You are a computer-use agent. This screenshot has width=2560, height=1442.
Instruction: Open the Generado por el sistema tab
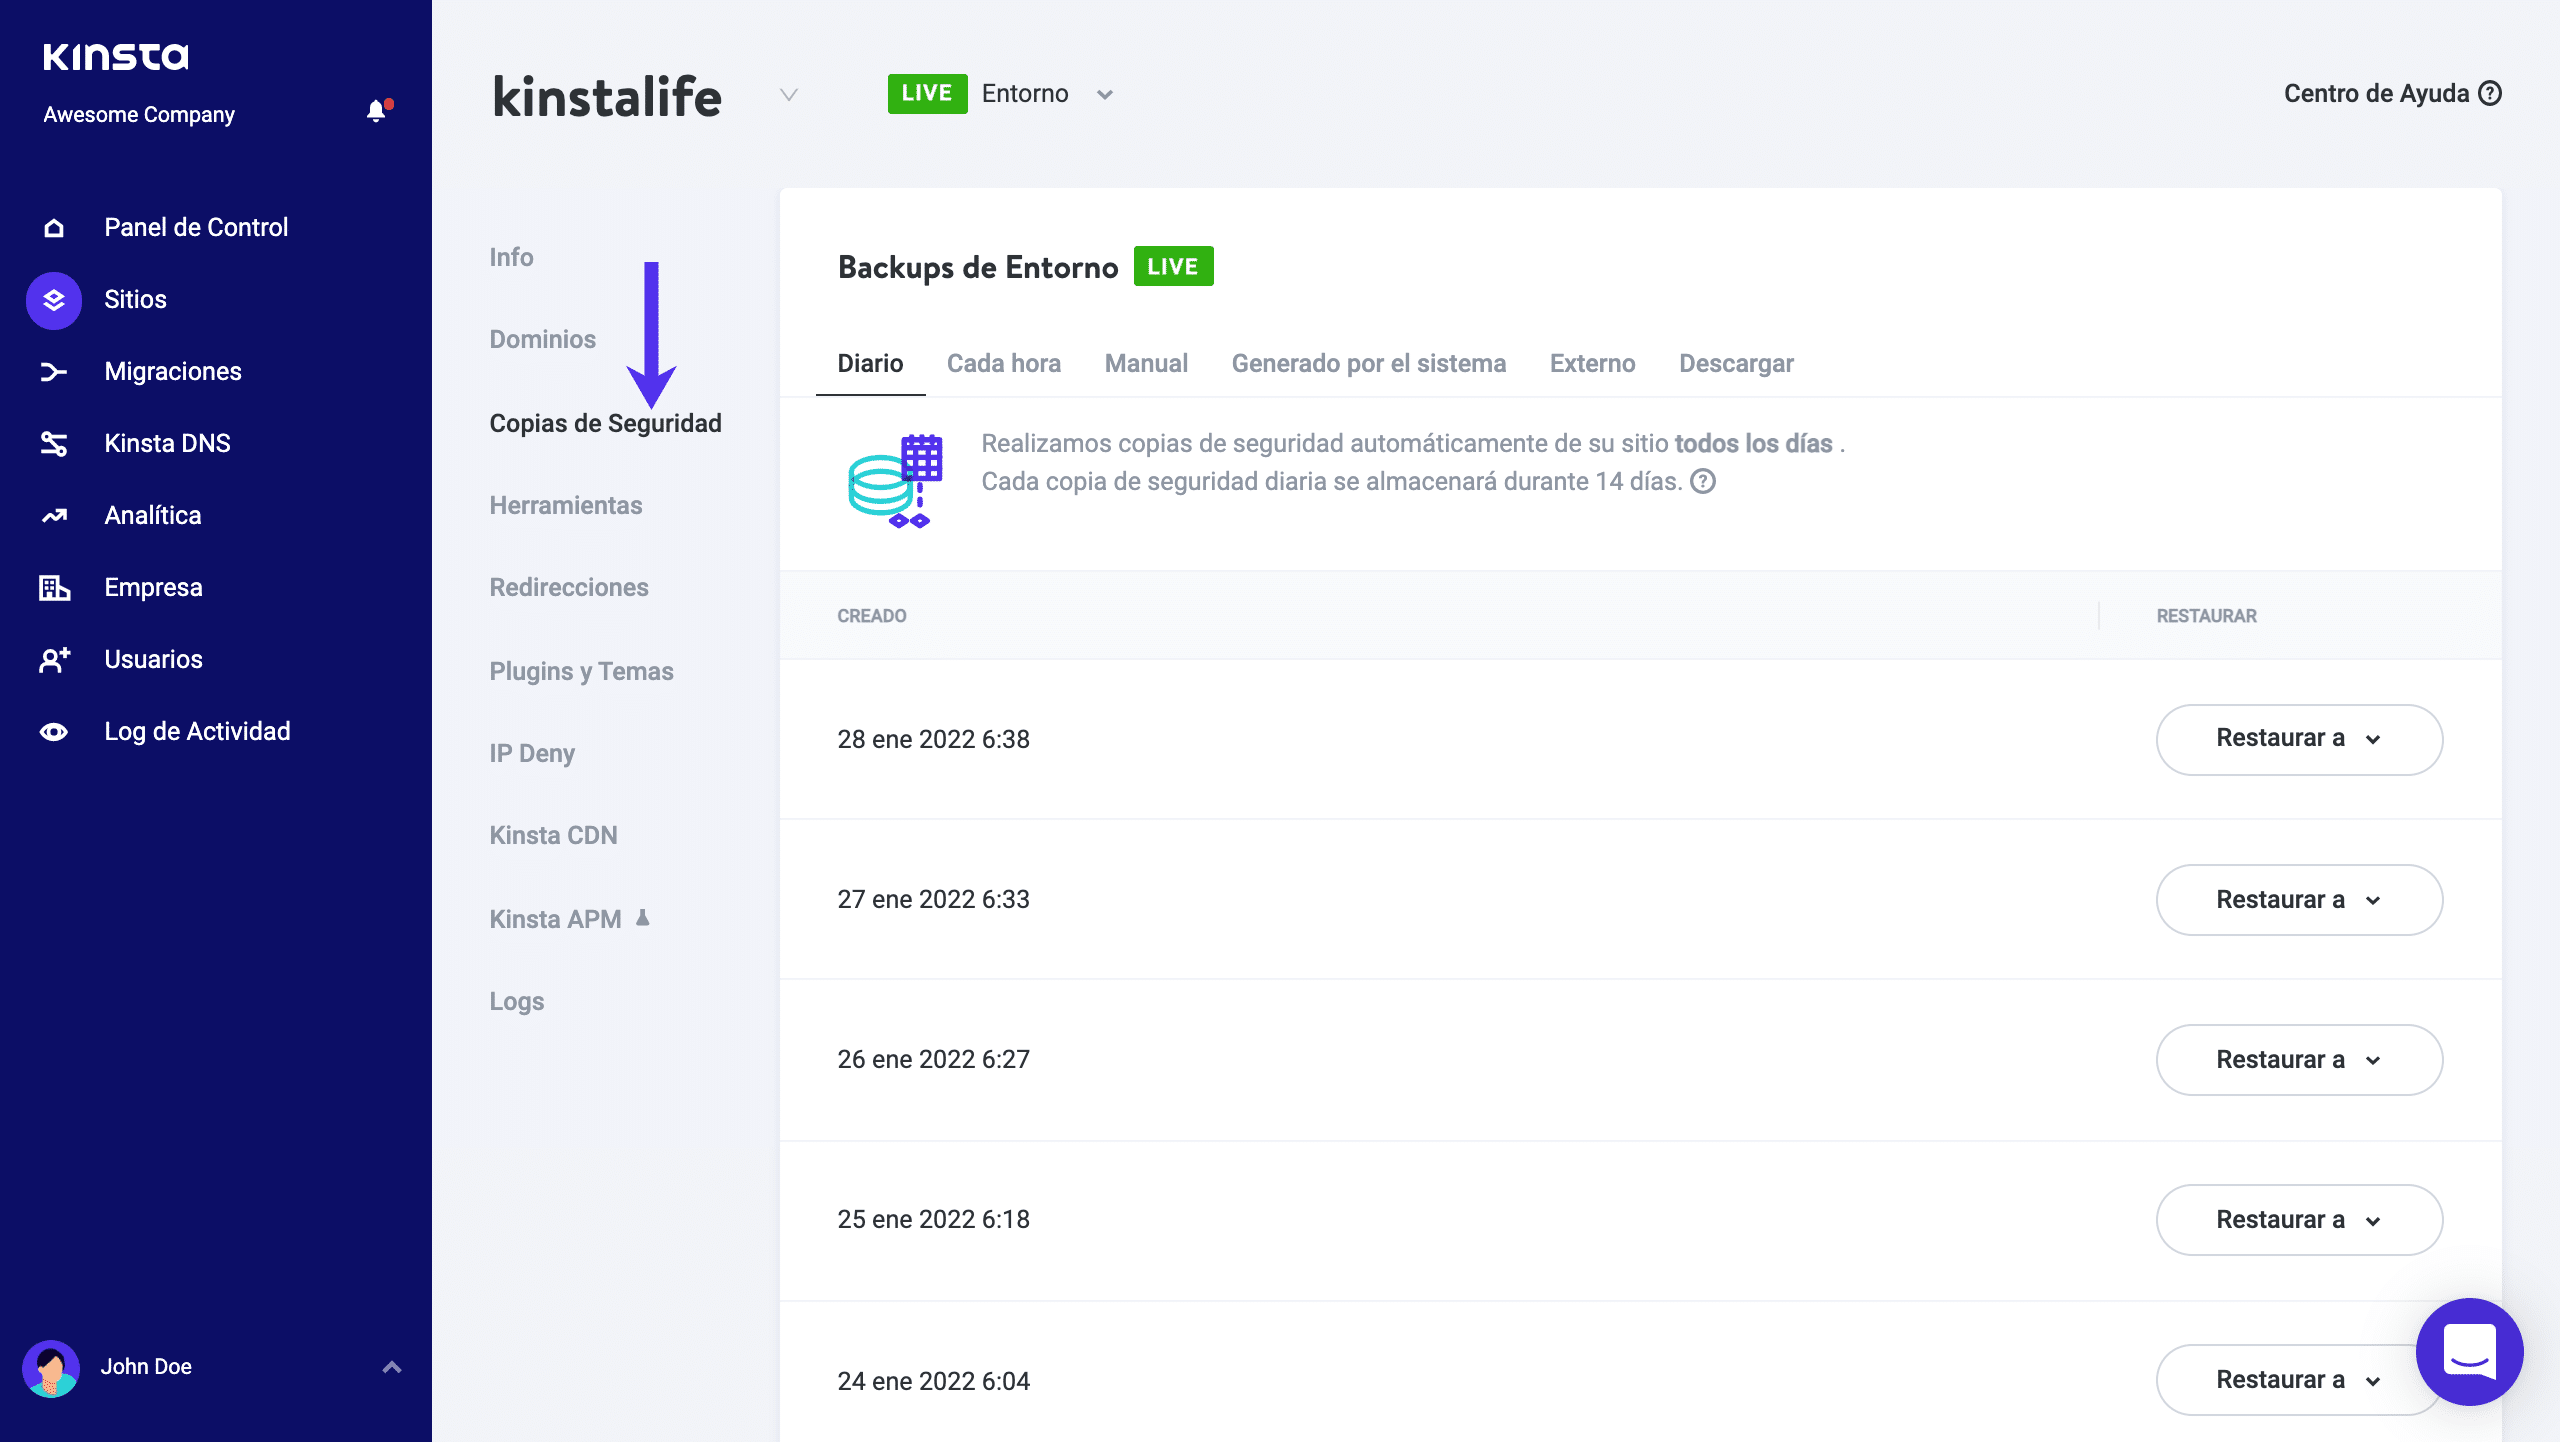pyautogui.click(x=1369, y=363)
